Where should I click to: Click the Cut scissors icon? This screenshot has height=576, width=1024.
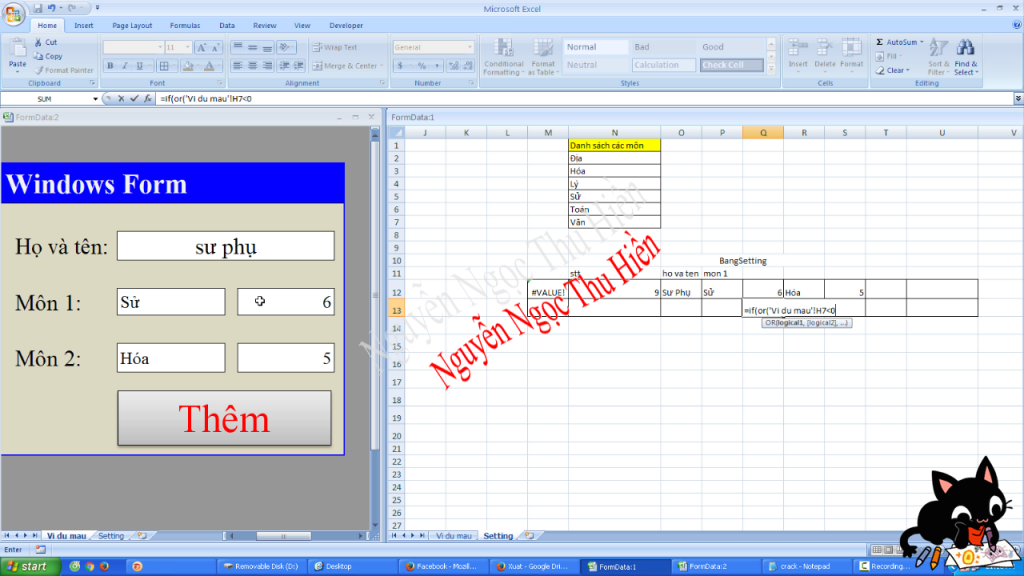point(38,43)
